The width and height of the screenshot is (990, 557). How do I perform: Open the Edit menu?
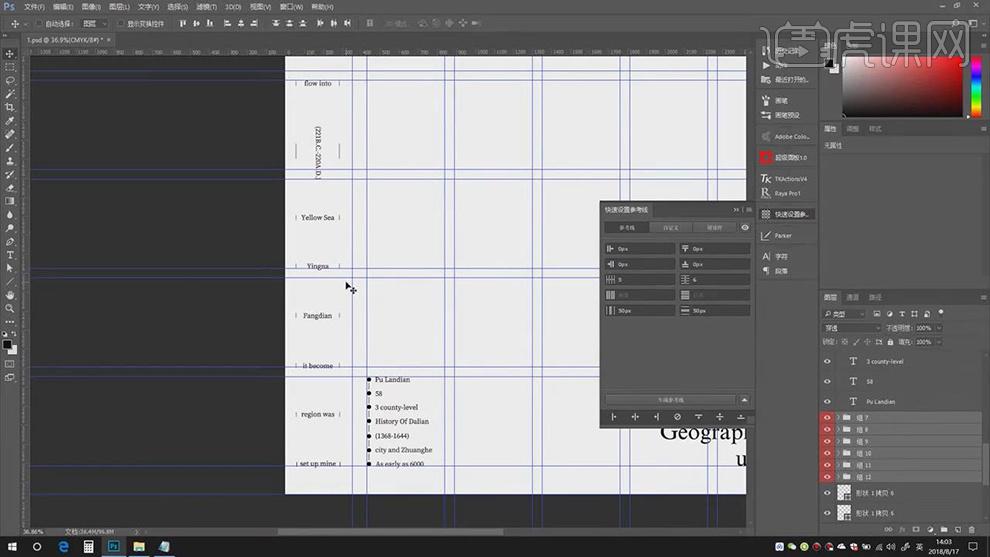(x=63, y=7)
